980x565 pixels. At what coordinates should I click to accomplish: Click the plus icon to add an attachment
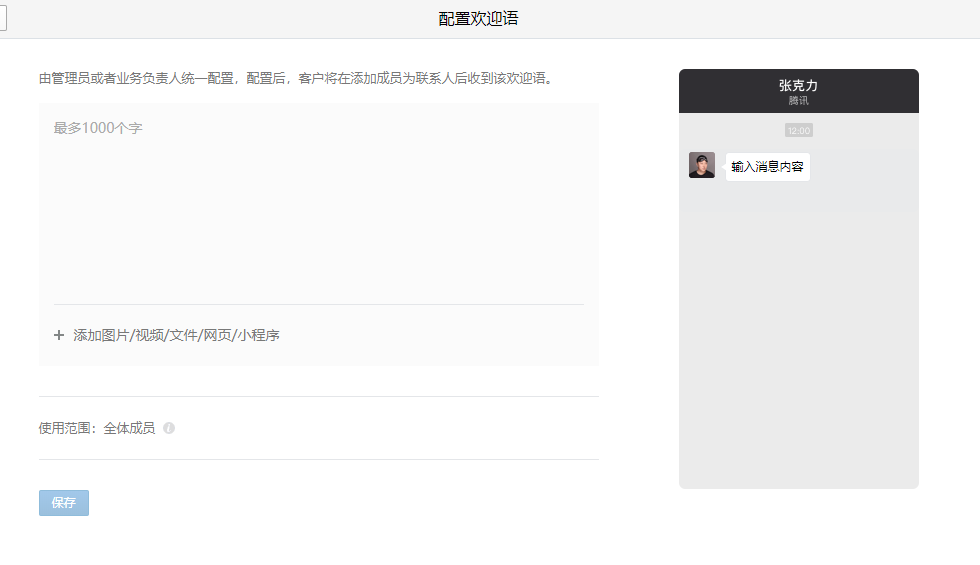coord(59,336)
